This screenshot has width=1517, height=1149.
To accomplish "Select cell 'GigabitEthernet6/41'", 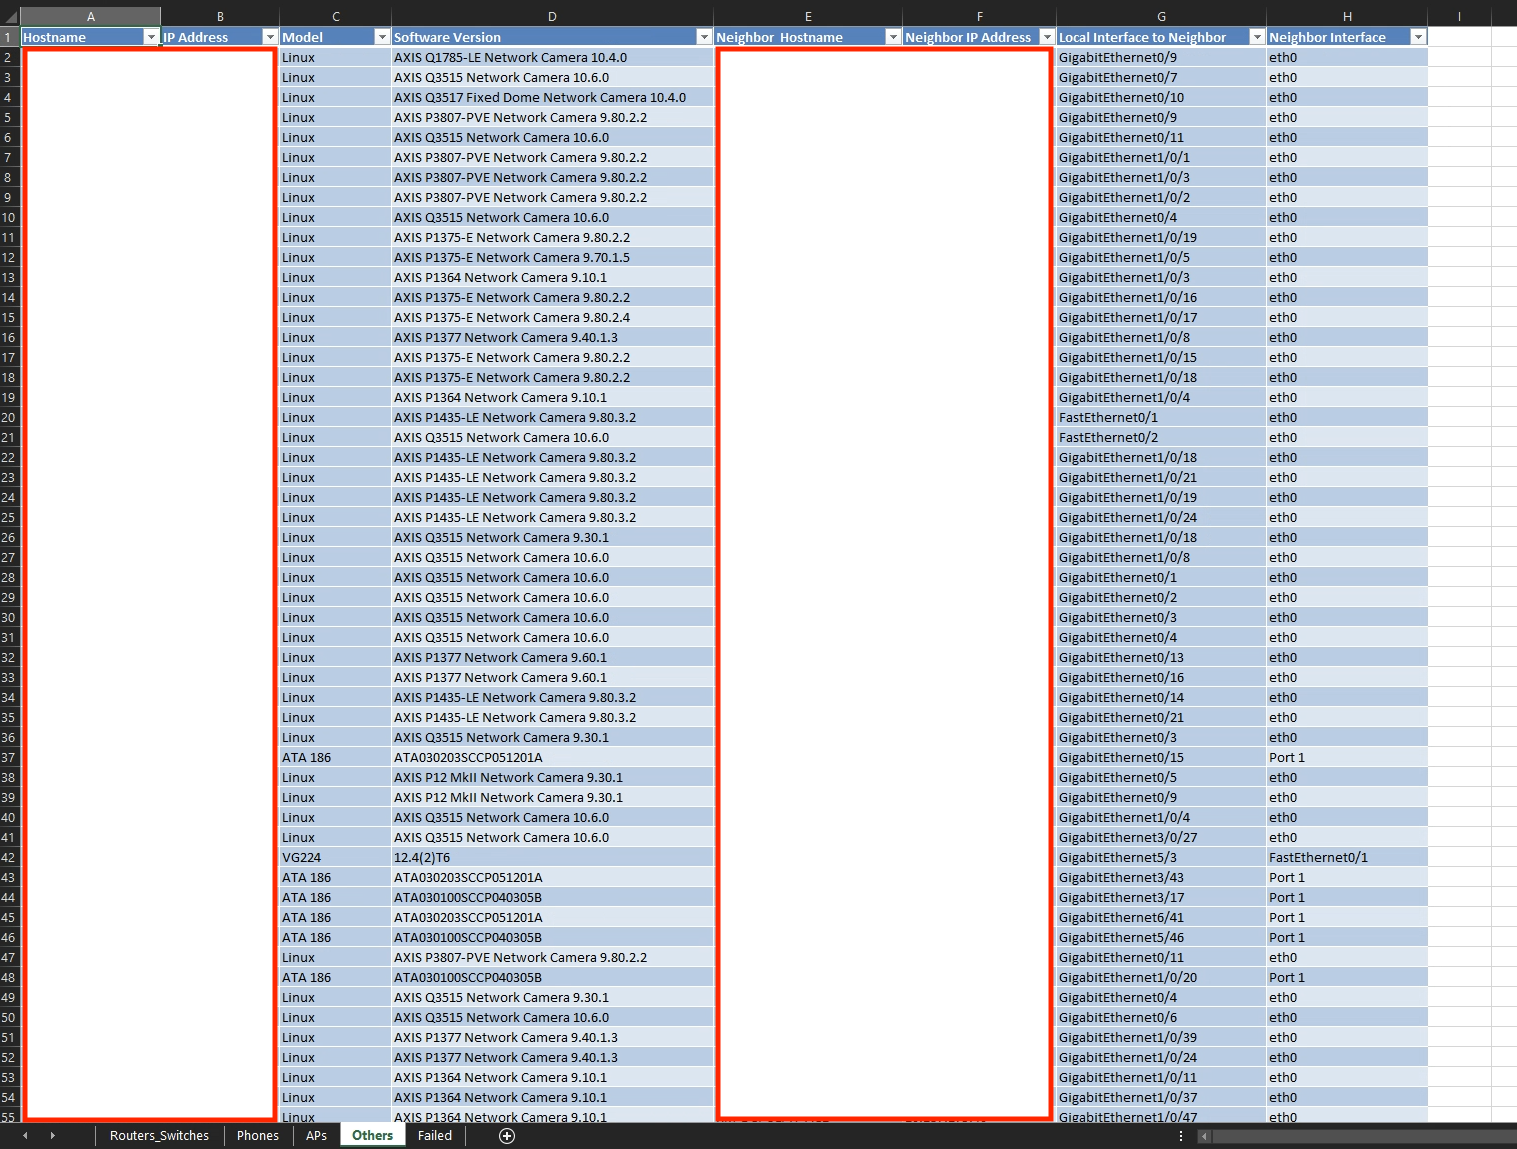I will [1161, 917].
